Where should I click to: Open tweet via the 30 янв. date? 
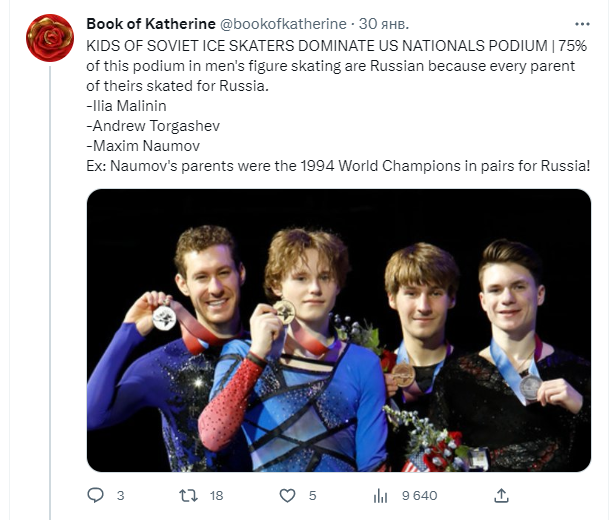(384, 23)
